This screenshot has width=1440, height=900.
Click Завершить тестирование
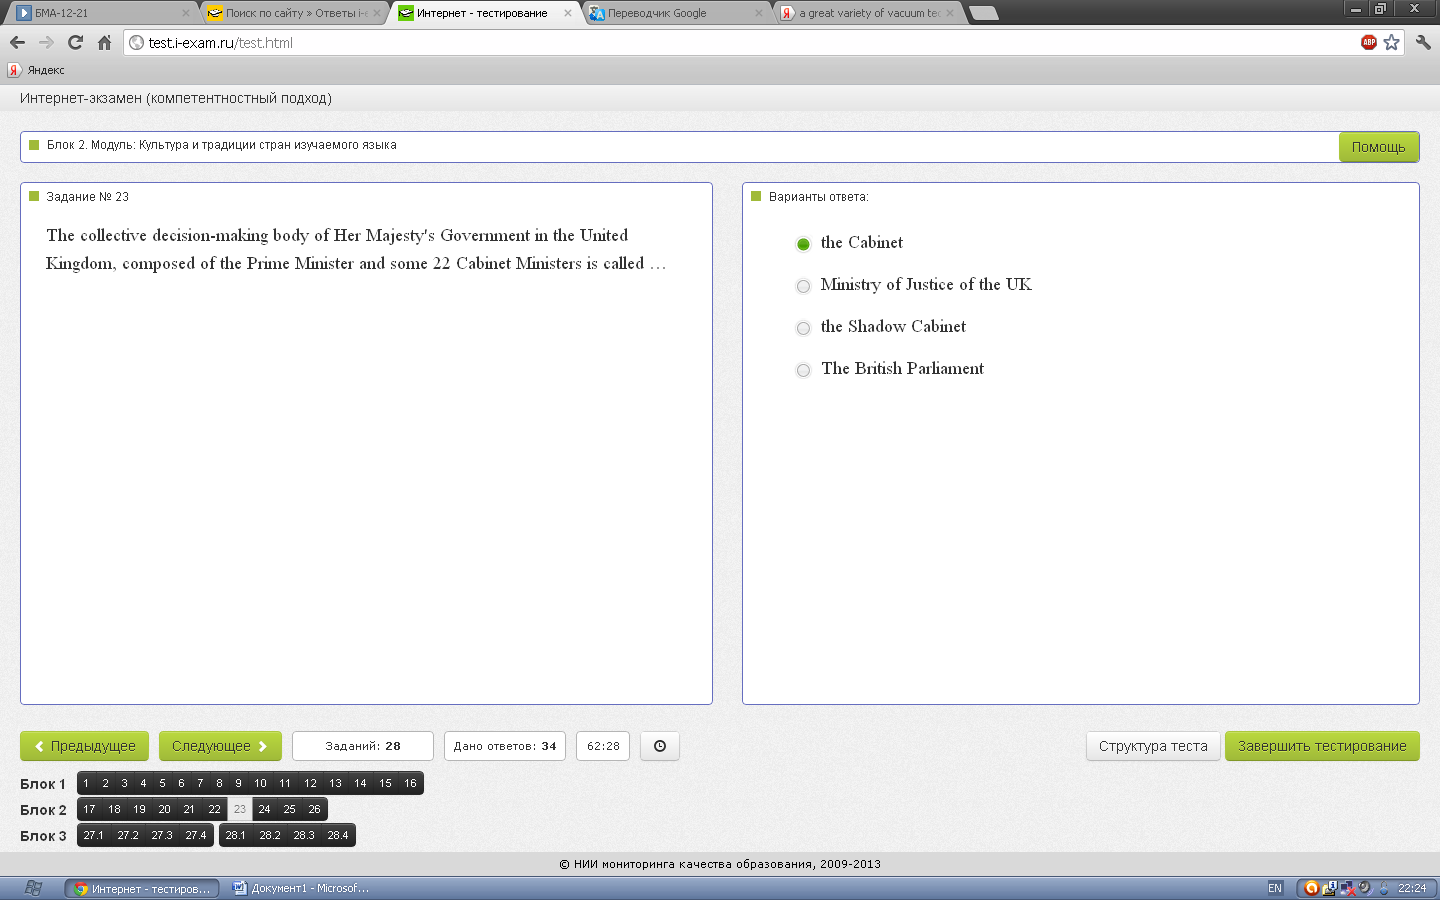coord(1322,746)
